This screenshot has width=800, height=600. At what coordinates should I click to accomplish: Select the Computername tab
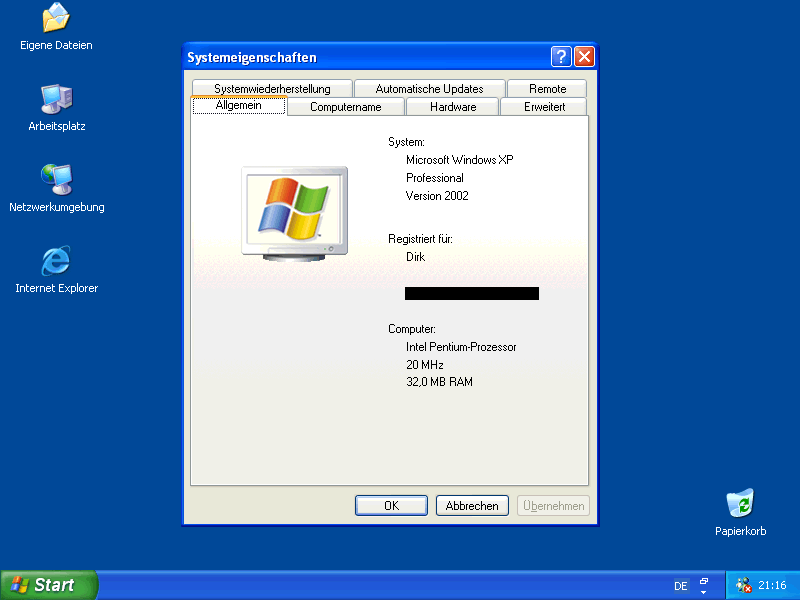pyautogui.click(x=346, y=107)
